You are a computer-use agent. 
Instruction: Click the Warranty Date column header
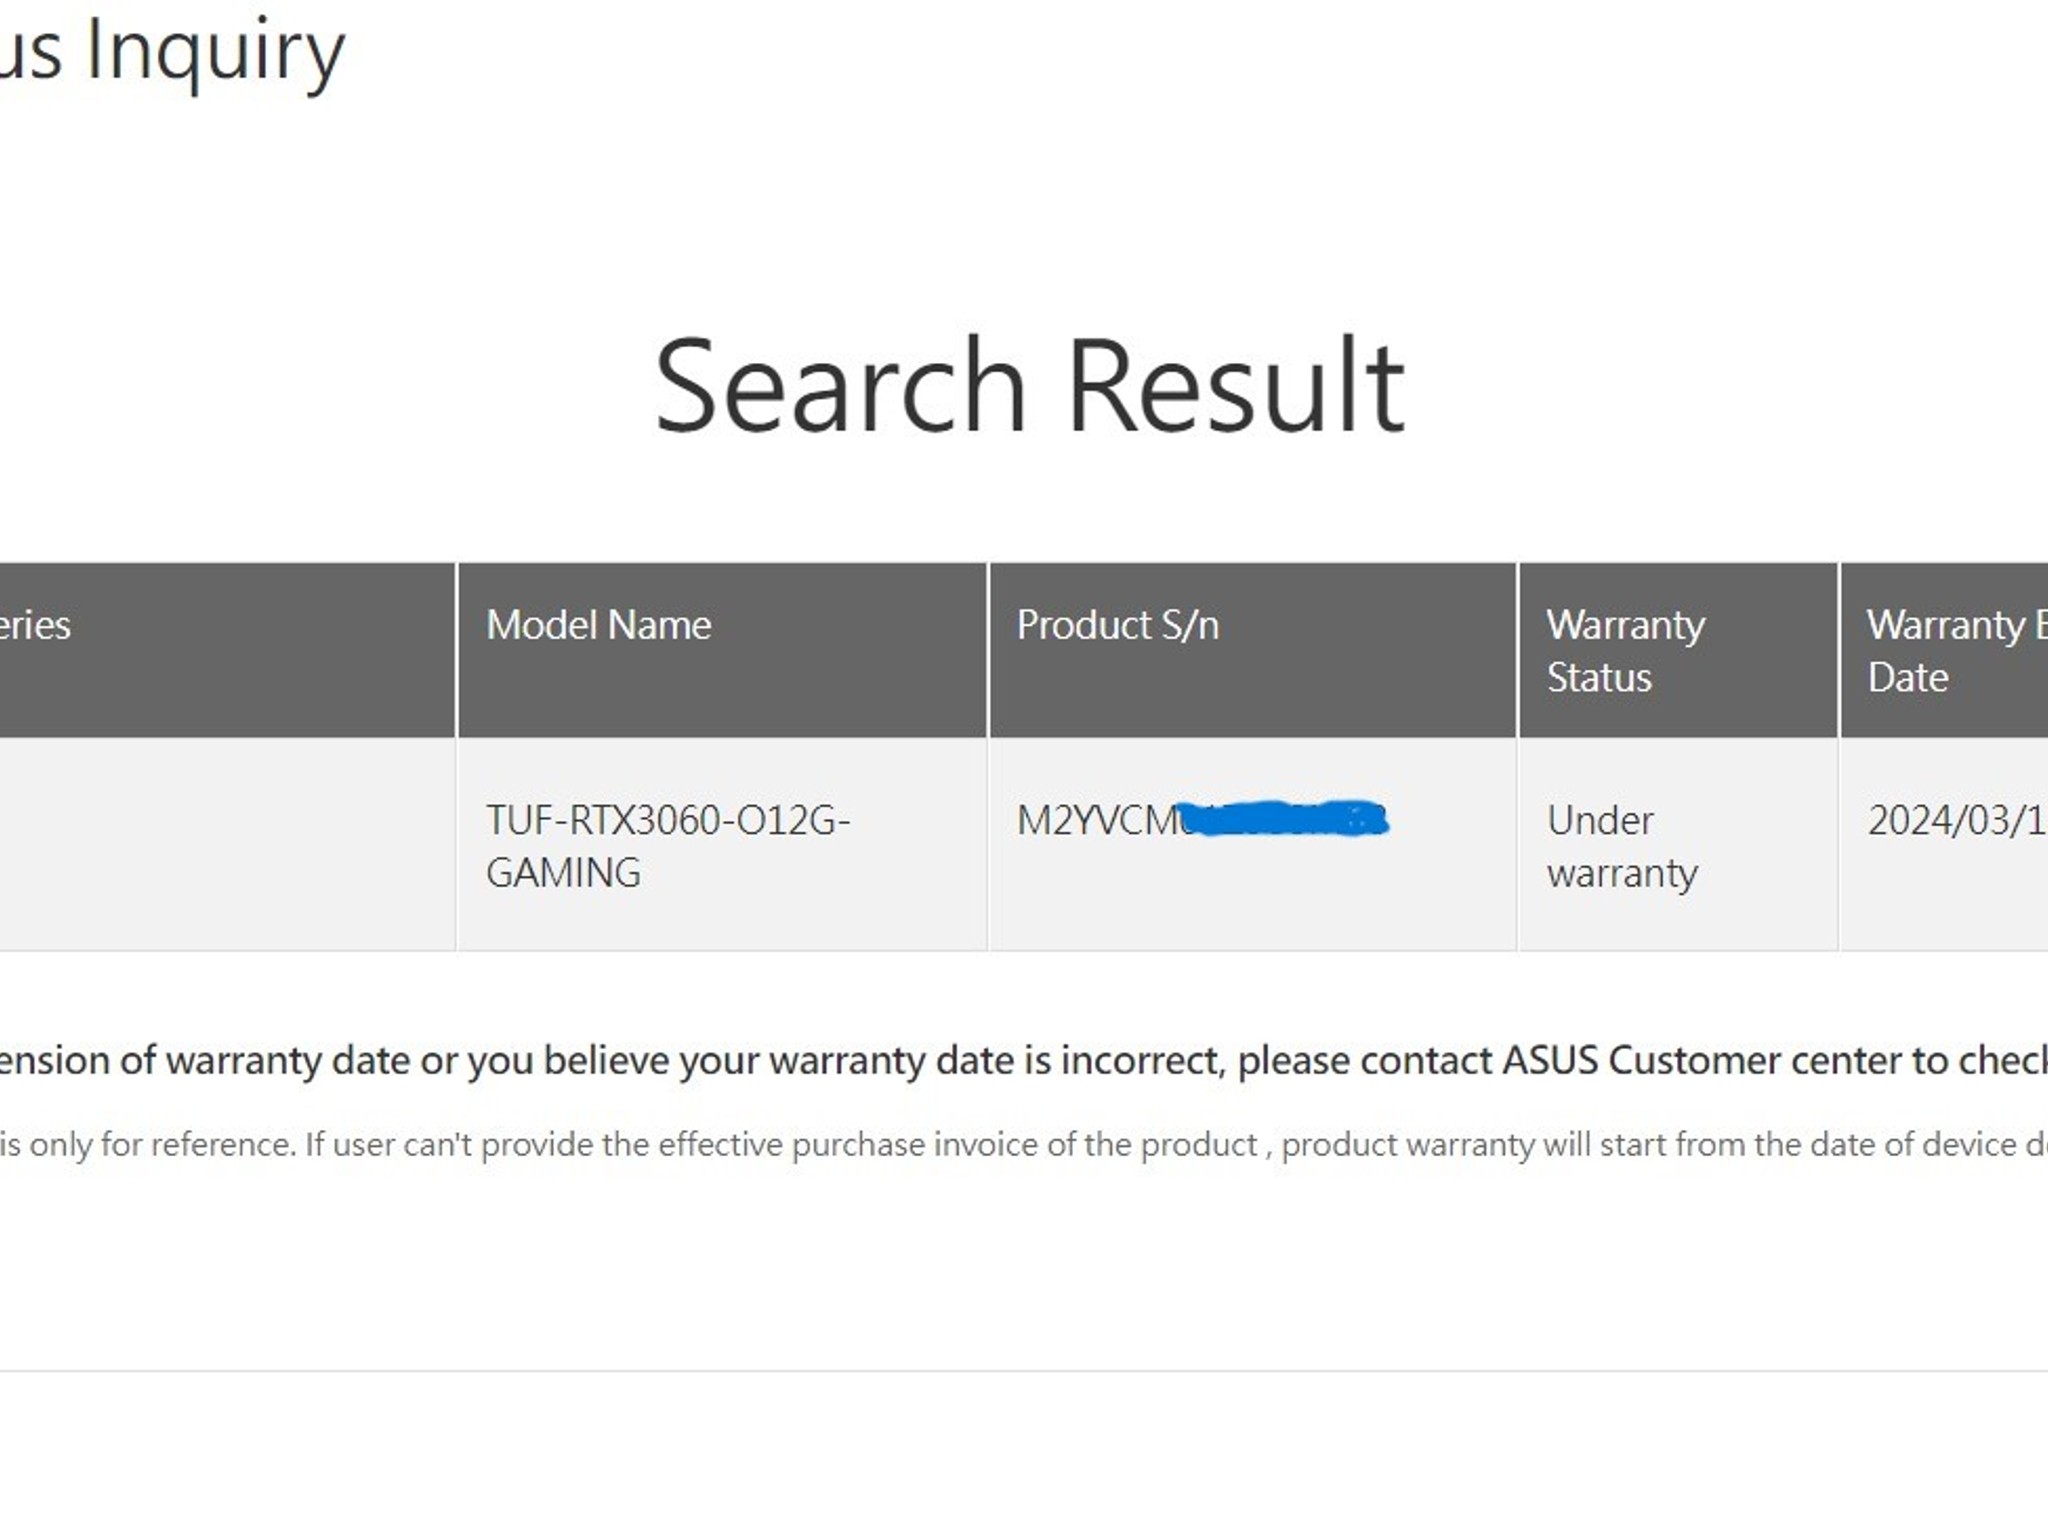pyautogui.click(x=1944, y=650)
